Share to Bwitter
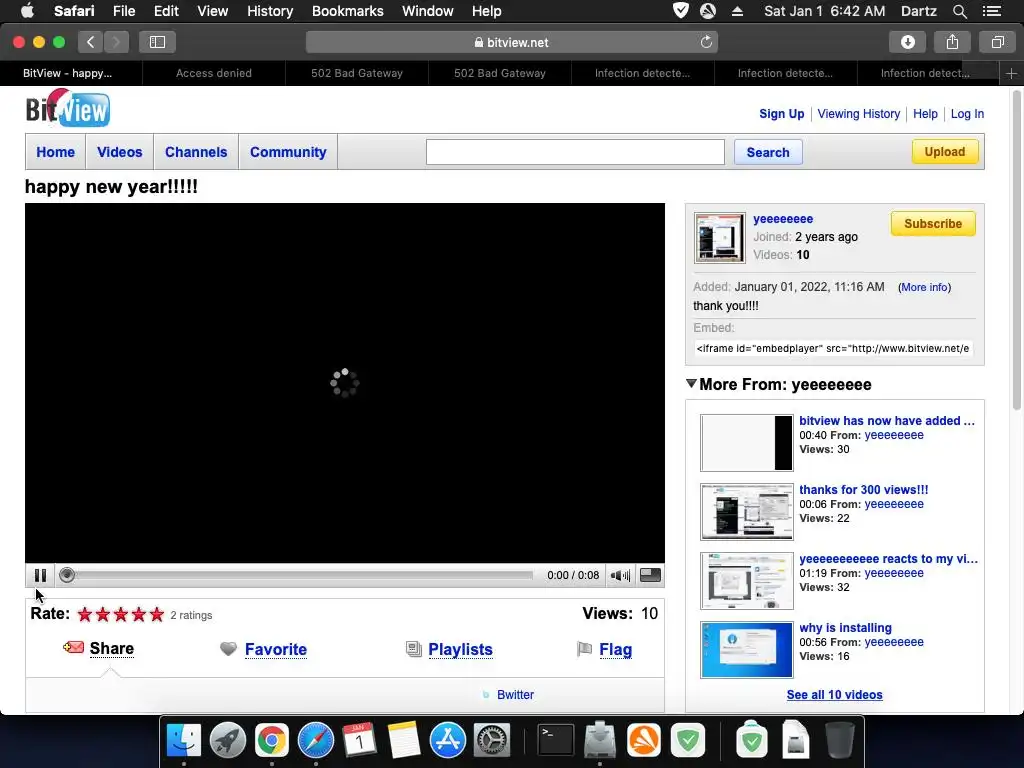The image size is (1024, 768). [515, 695]
